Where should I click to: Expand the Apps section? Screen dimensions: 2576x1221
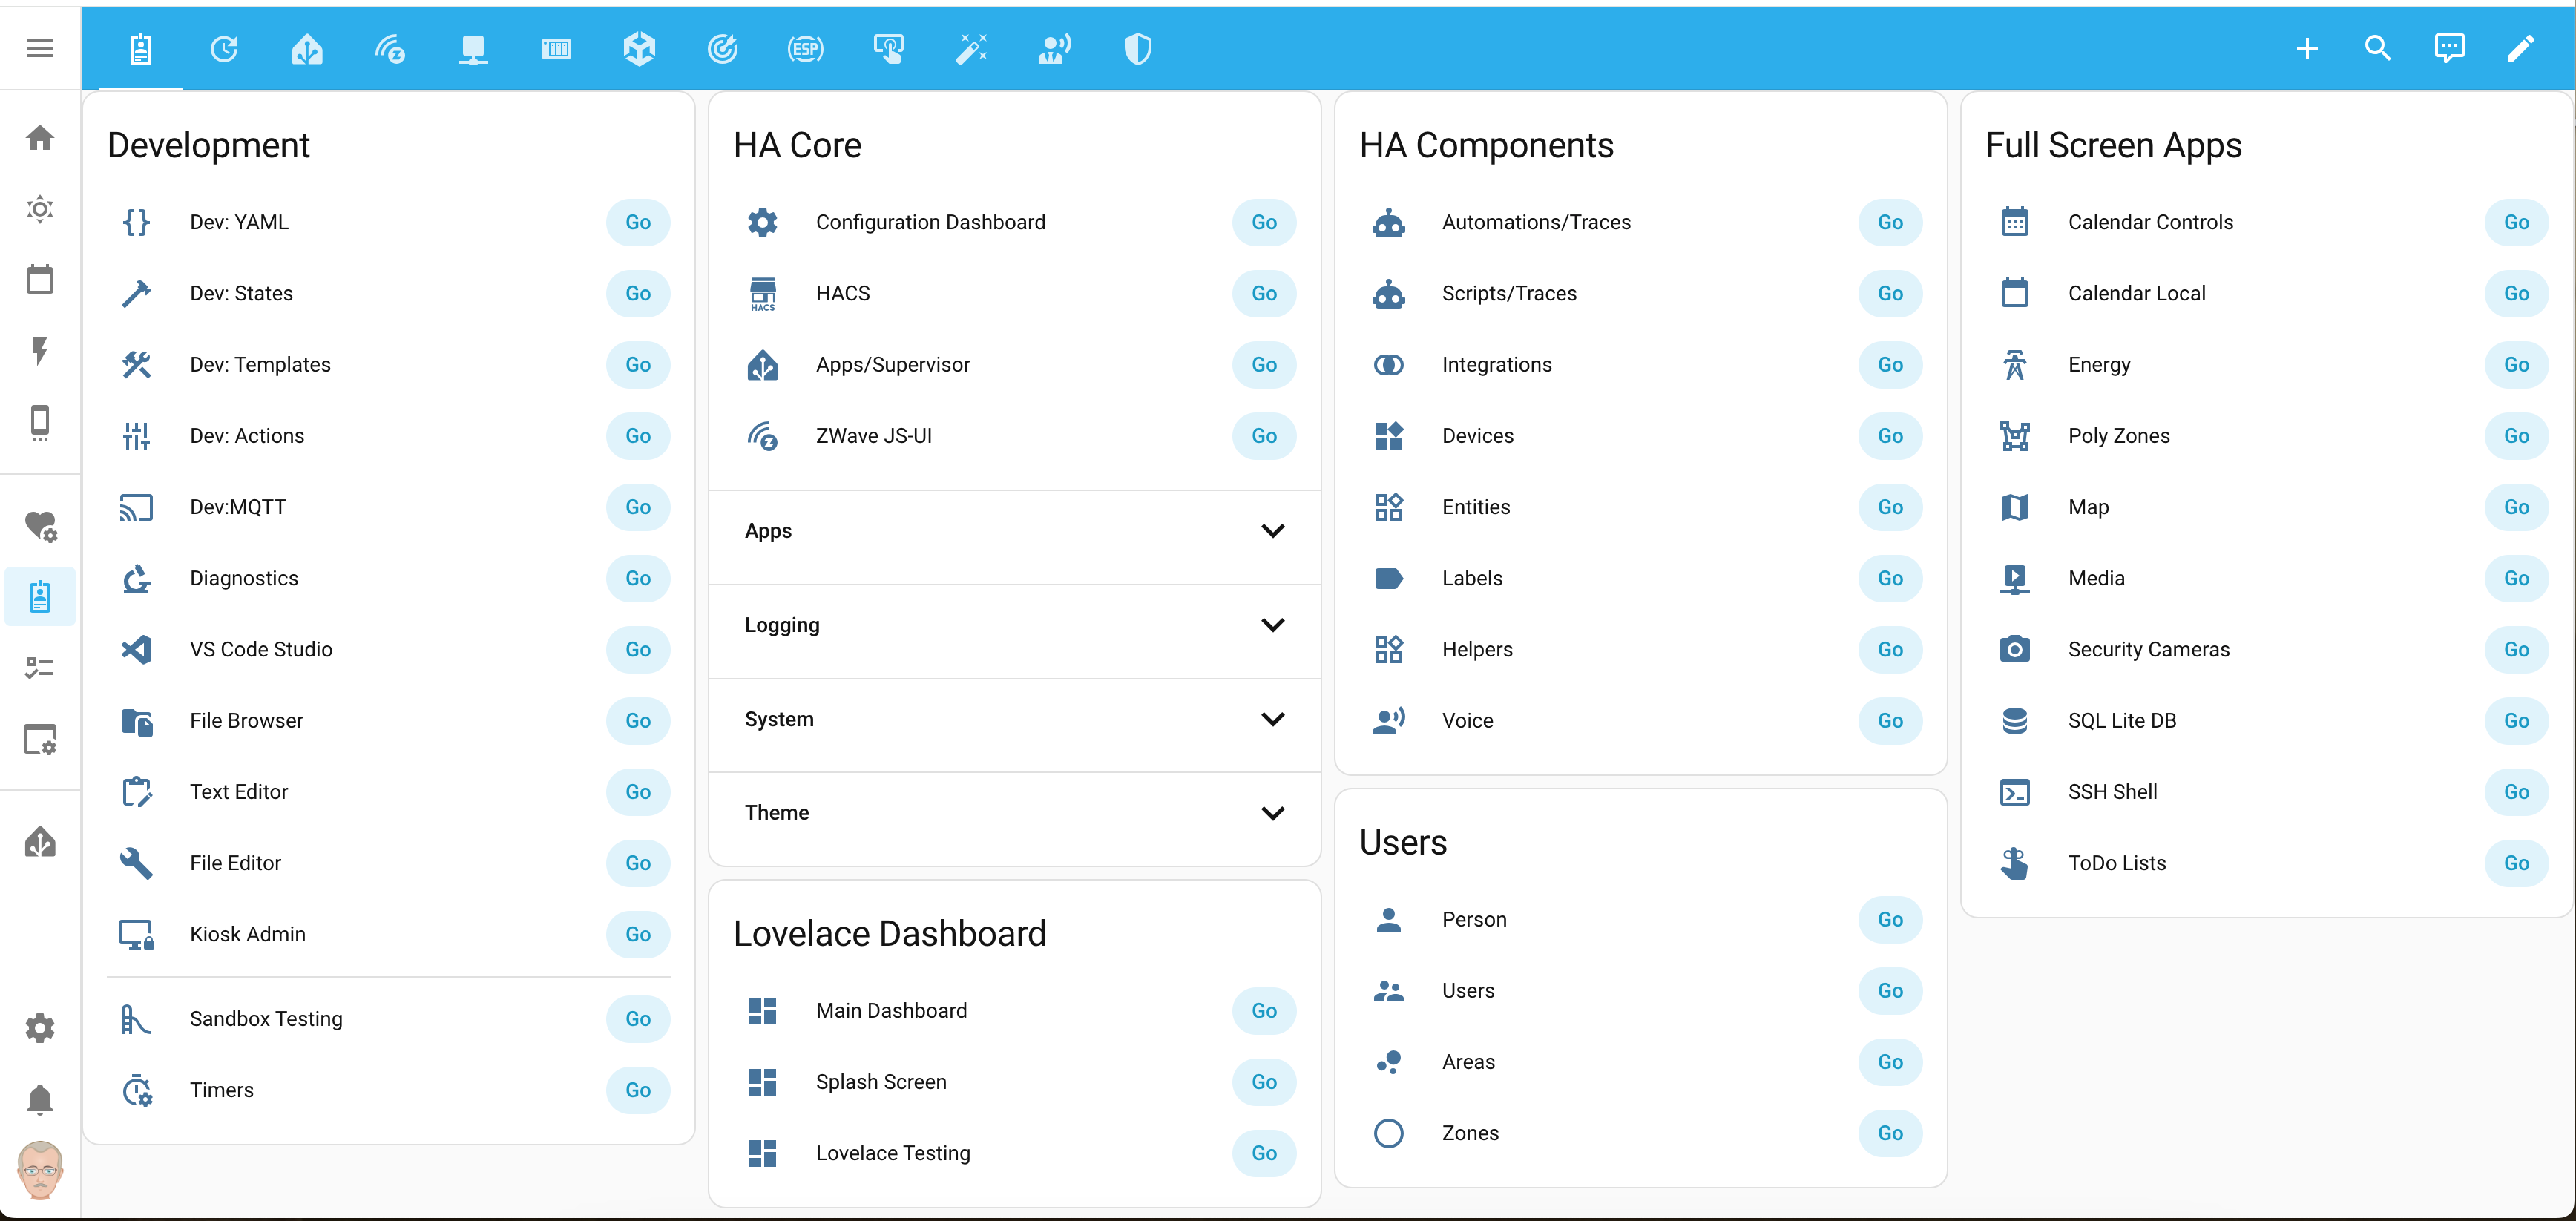pyautogui.click(x=1014, y=531)
